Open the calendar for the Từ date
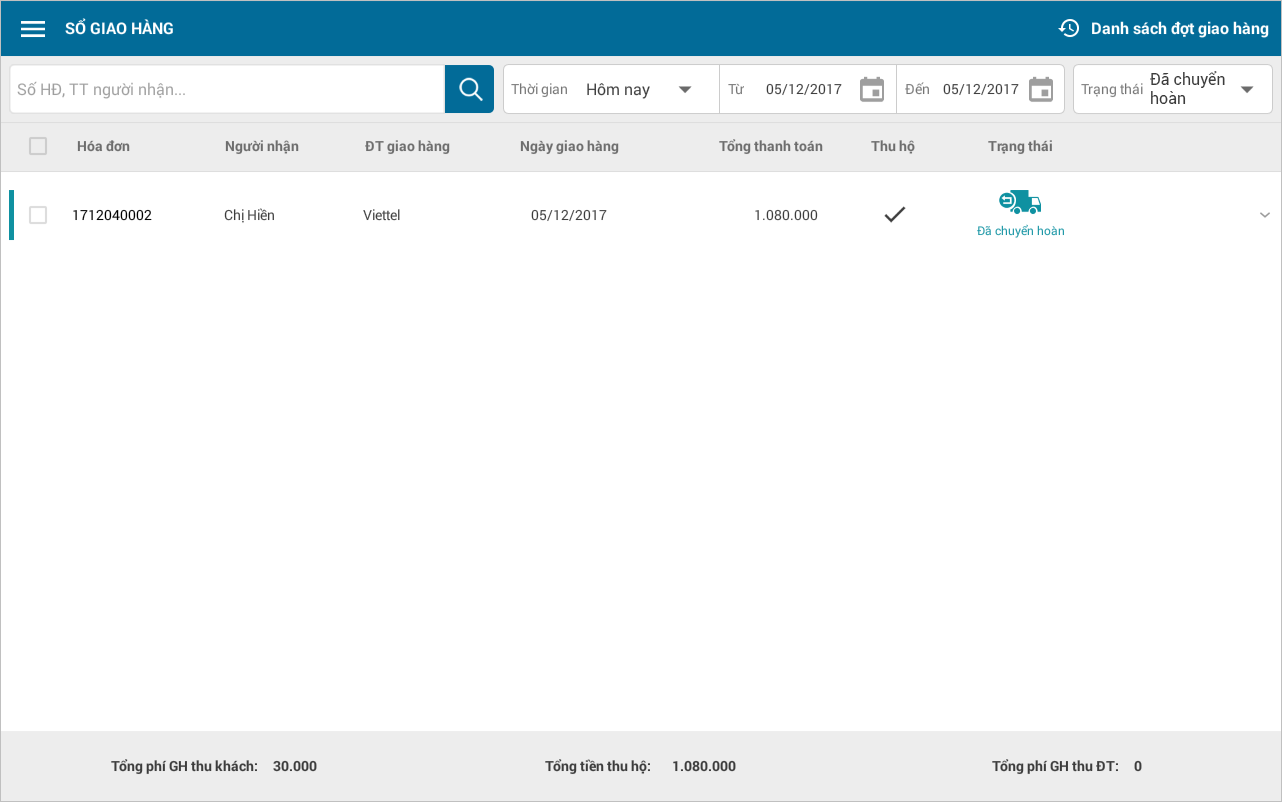This screenshot has width=1282, height=802. click(x=872, y=89)
